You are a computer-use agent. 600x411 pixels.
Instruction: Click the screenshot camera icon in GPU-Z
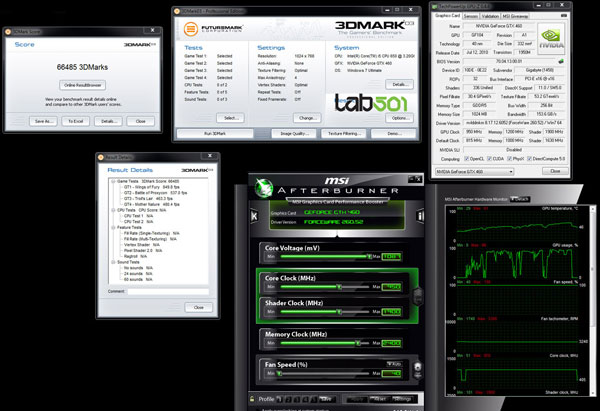[564, 16]
